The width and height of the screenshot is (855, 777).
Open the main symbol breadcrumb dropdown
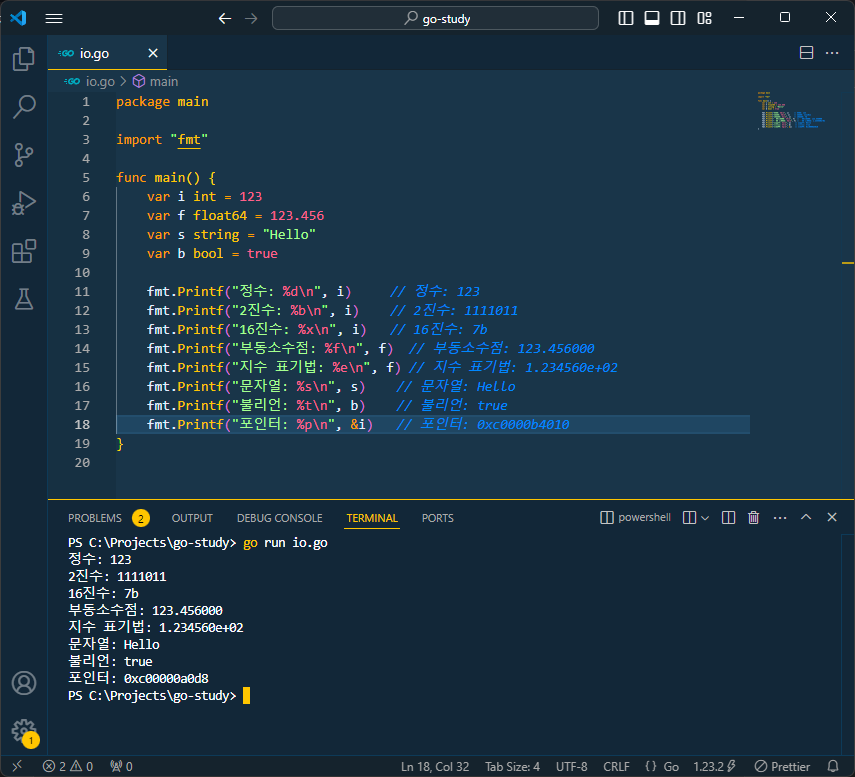156,81
